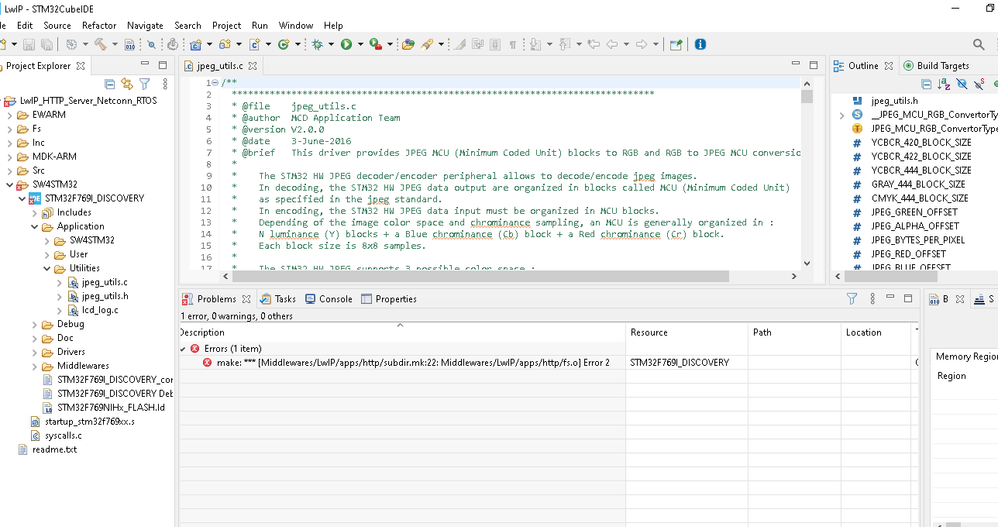The height and width of the screenshot is (527, 998).
Task: Click Collapse All icon in Outline view
Action: (927, 84)
